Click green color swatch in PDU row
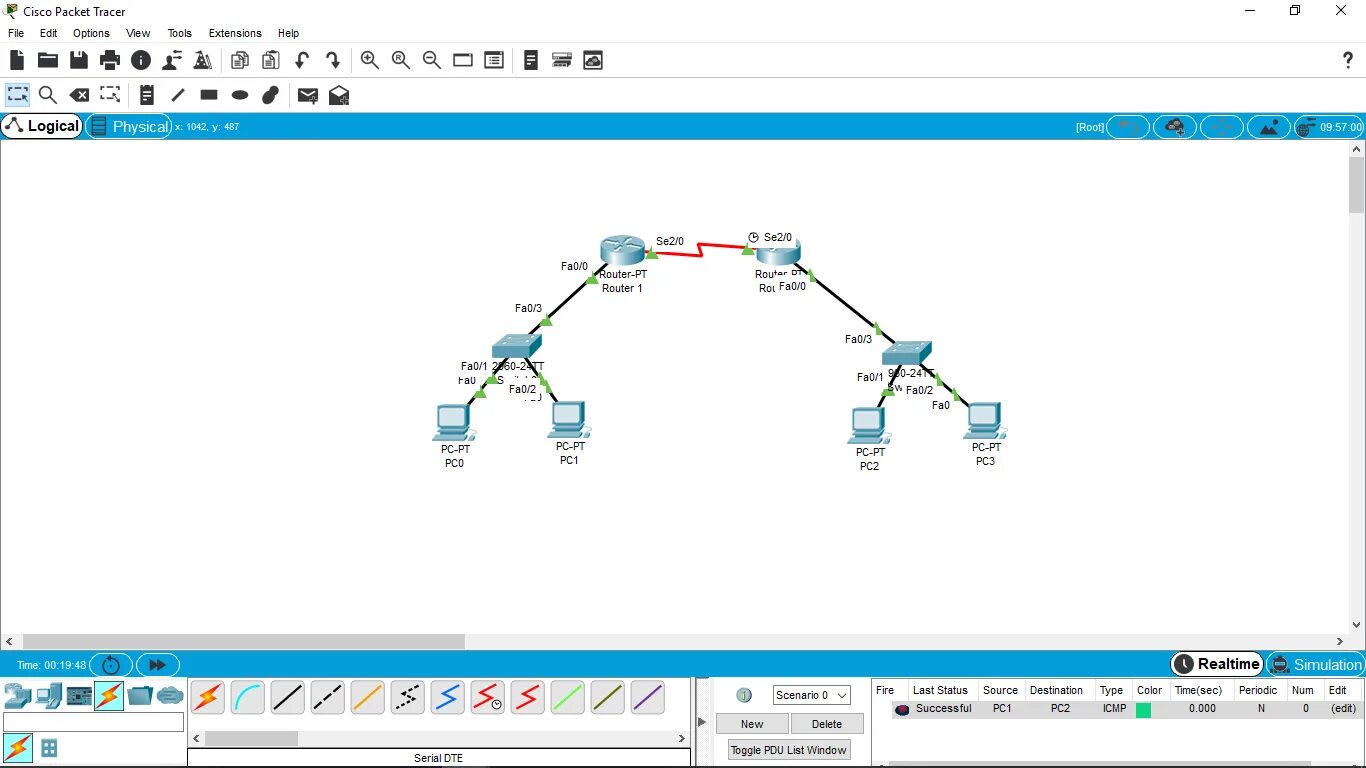The image size is (1366, 768). pyautogui.click(x=1143, y=709)
